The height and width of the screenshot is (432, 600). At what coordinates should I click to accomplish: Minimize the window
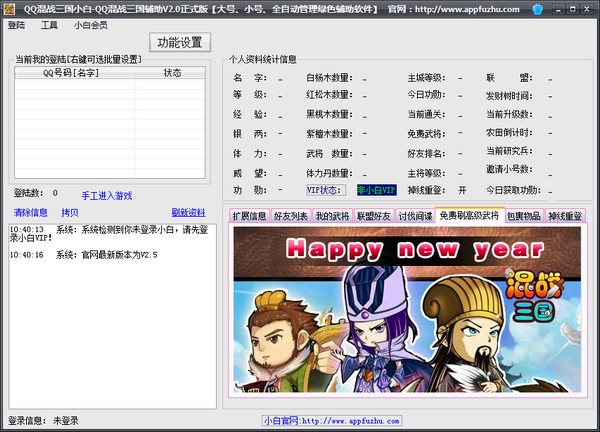coord(558,9)
